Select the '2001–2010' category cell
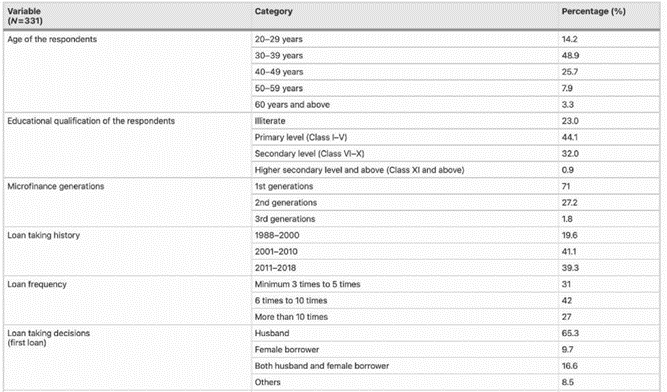 coord(405,252)
